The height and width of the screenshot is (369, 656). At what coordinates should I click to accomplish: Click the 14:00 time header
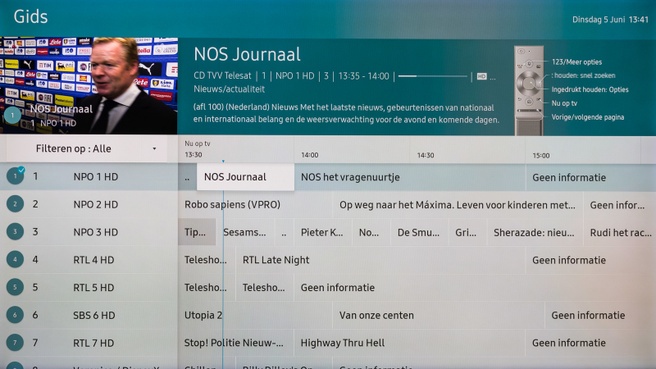[310, 155]
